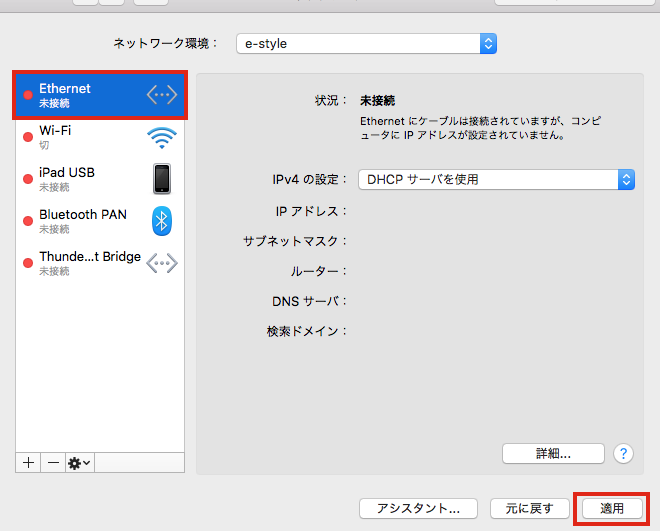Click the ルーター label

click(x=318, y=271)
